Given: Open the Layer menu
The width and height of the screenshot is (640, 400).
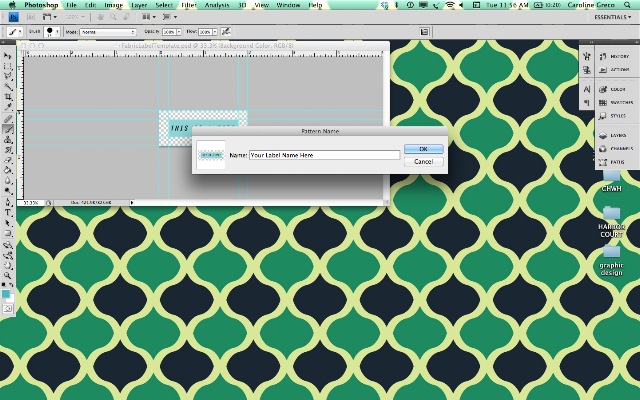Looking at the screenshot, I should [139, 5].
